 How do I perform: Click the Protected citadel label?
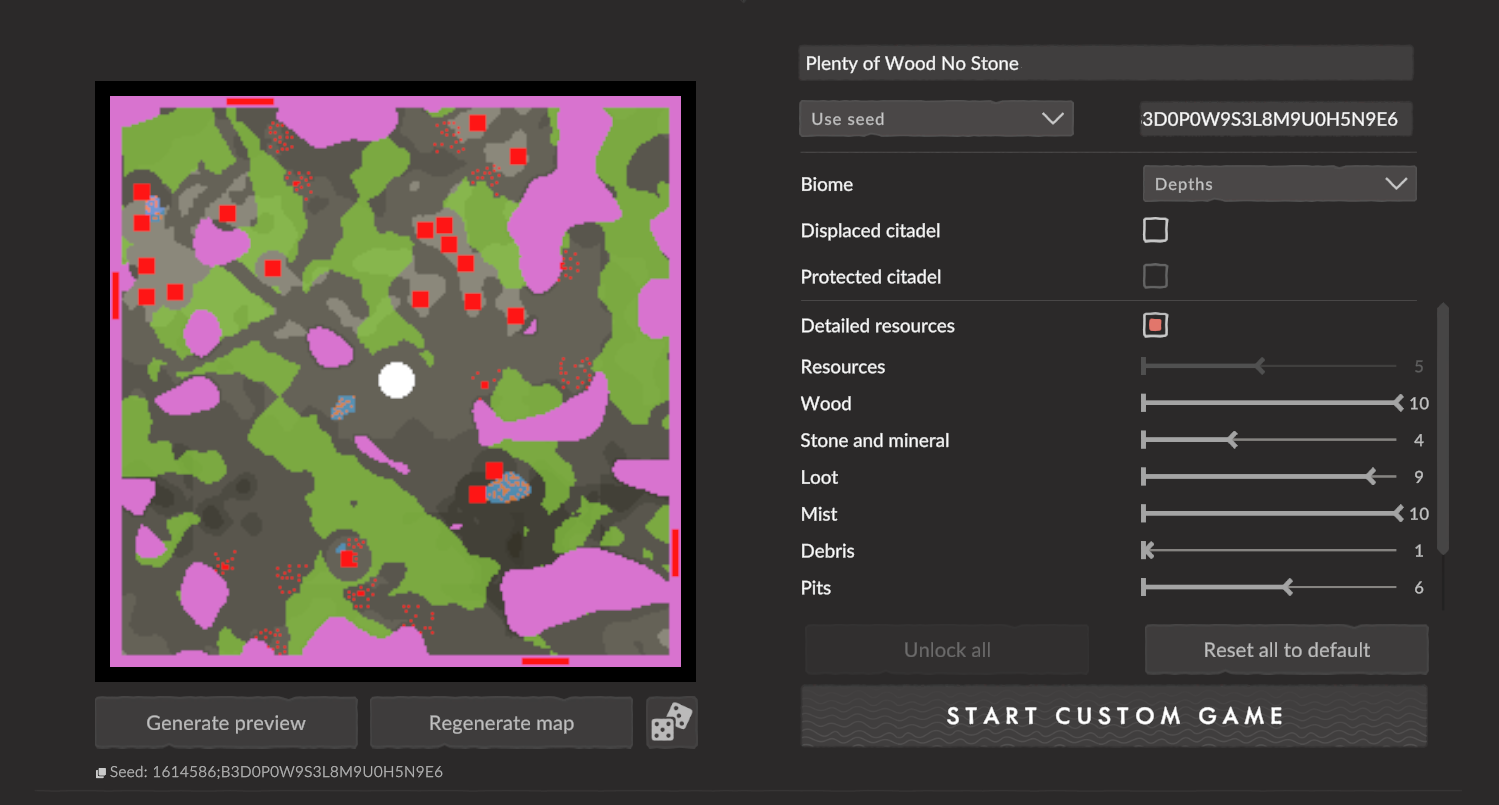pyautogui.click(x=871, y=277)
